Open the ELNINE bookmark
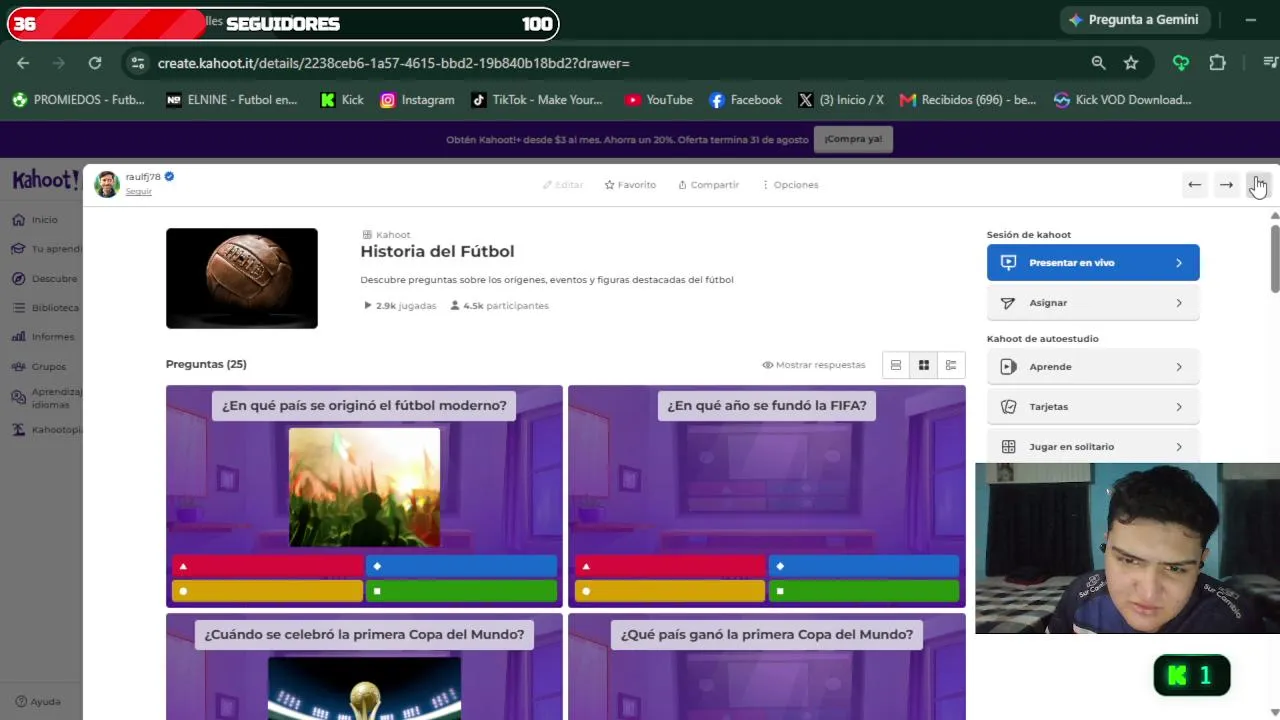Image resolution: width=1280 pixels, height=720 pixels. click(x=231, y=100)
